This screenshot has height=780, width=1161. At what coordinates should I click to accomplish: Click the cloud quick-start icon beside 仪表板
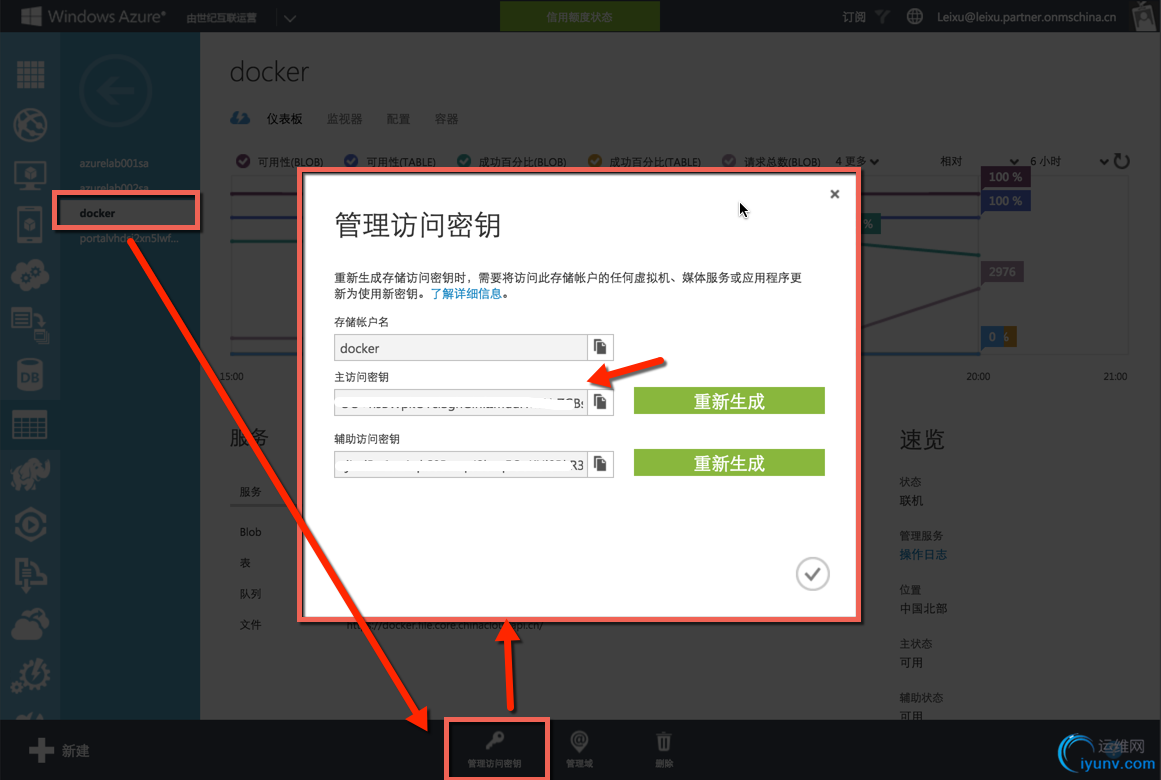(x=240, y=119)
